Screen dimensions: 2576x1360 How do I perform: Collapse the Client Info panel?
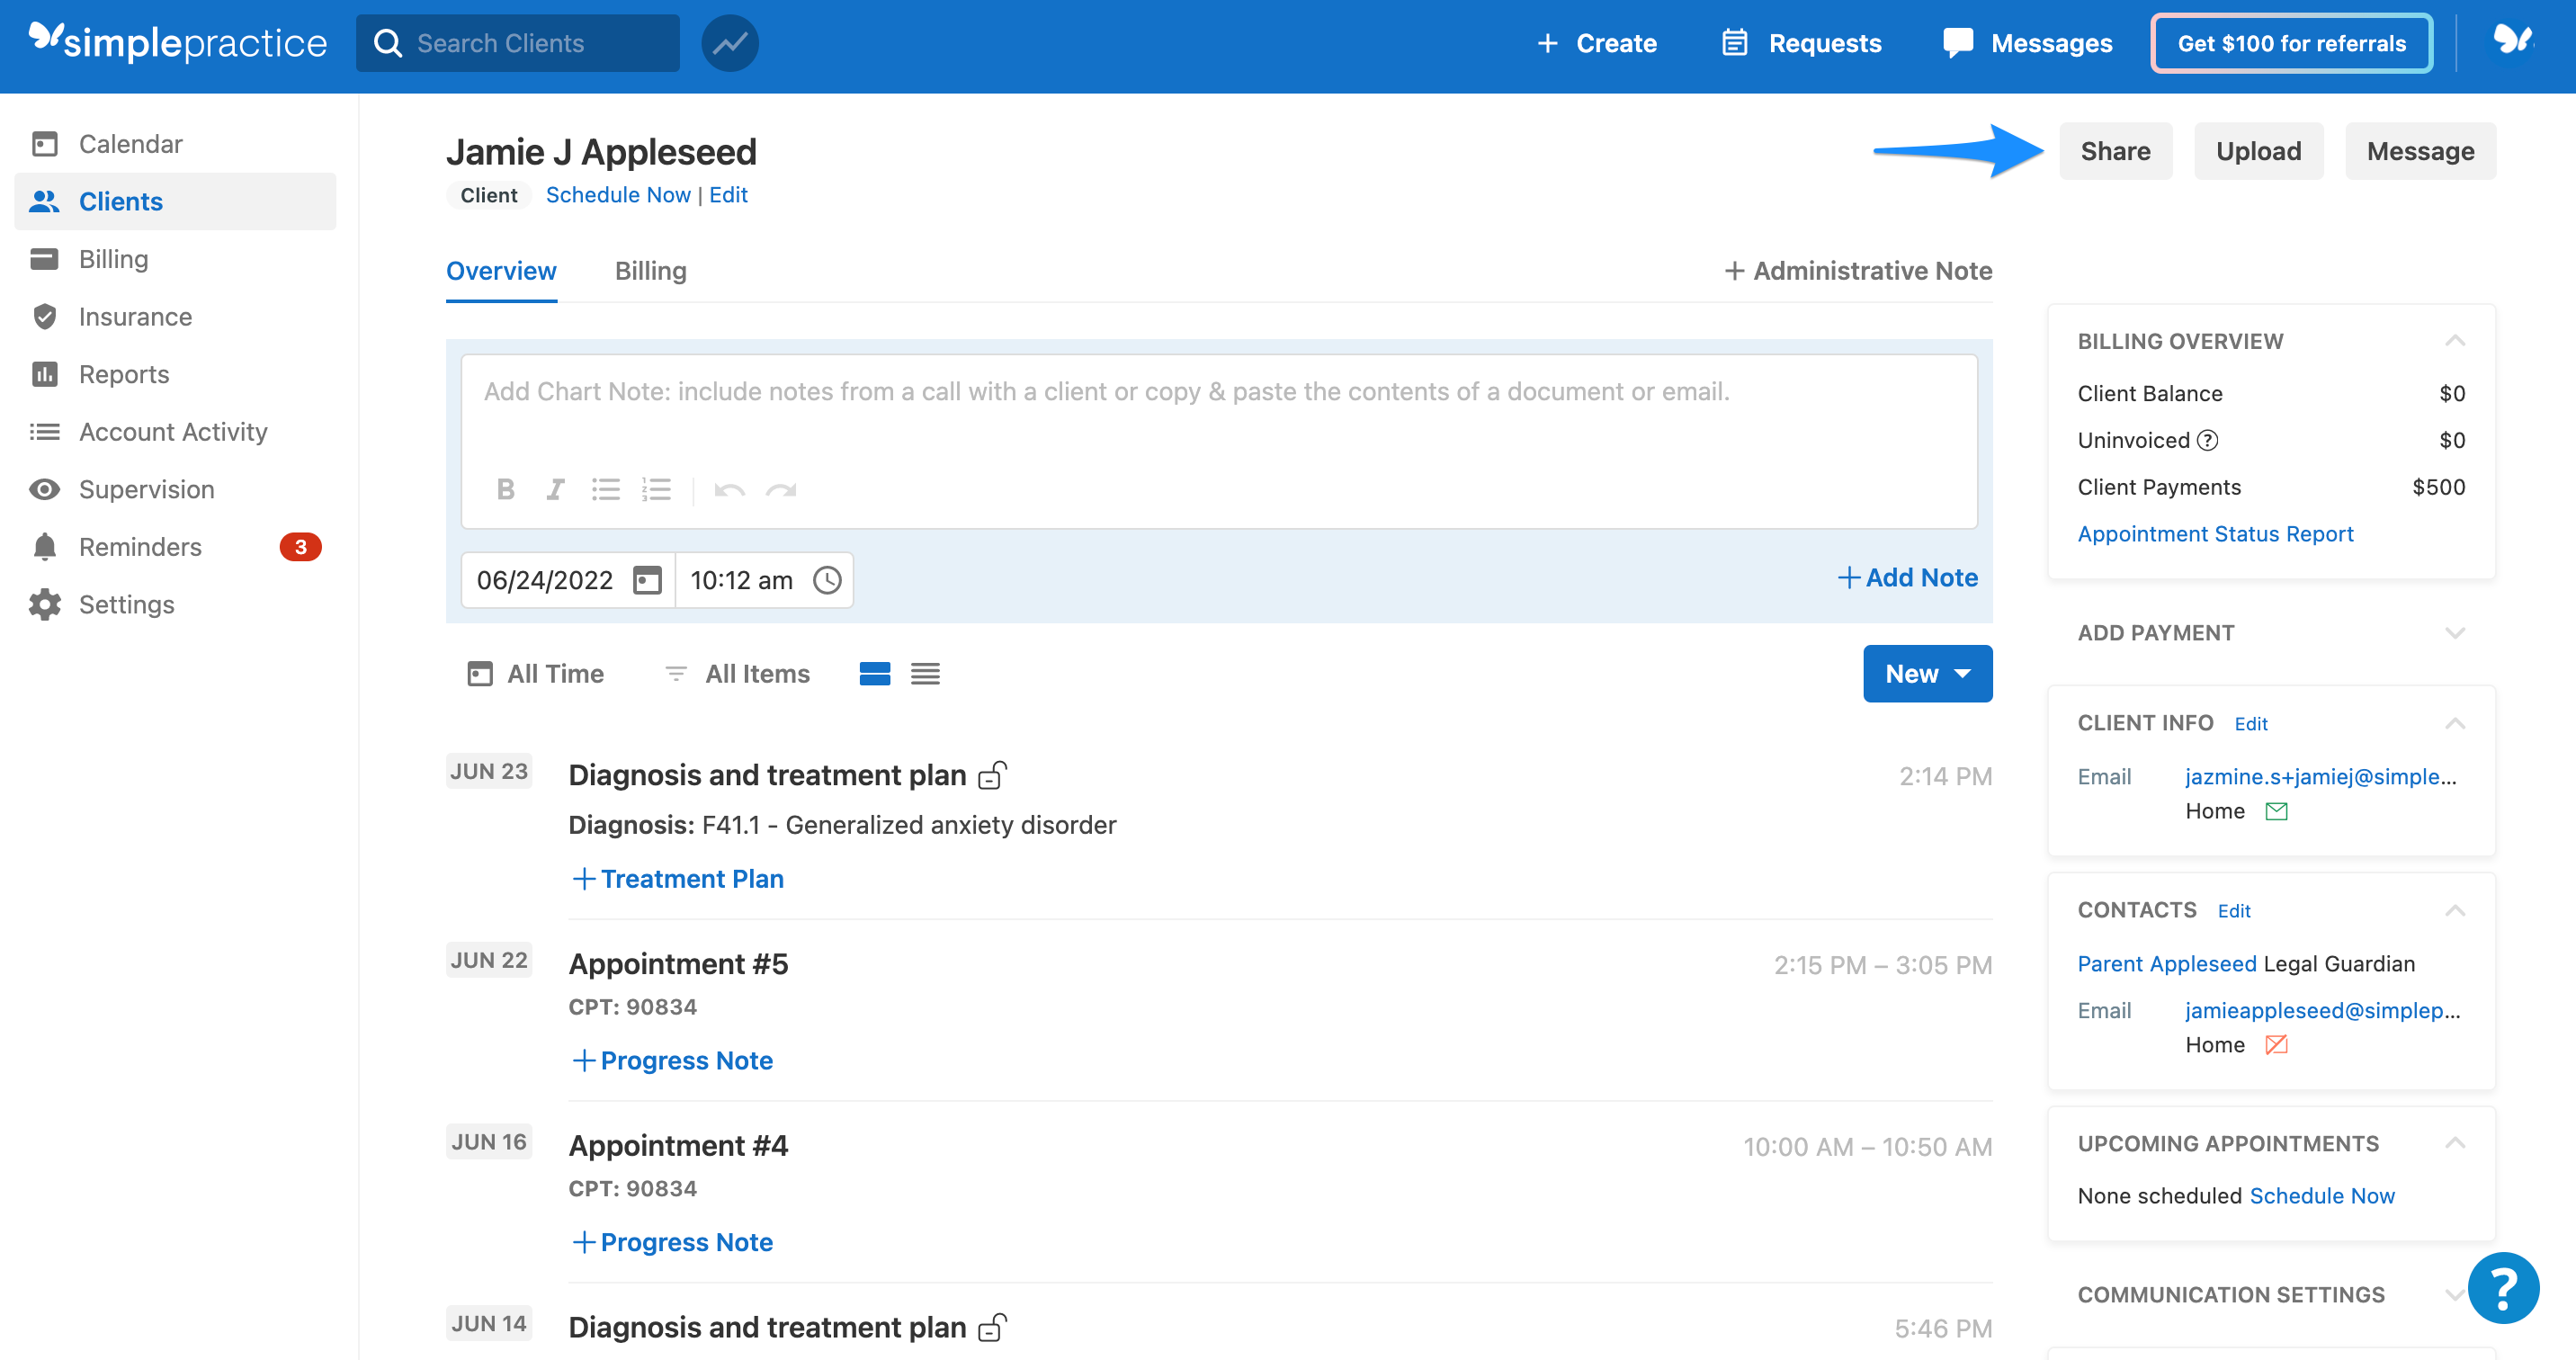click(x=2454, y=723)
